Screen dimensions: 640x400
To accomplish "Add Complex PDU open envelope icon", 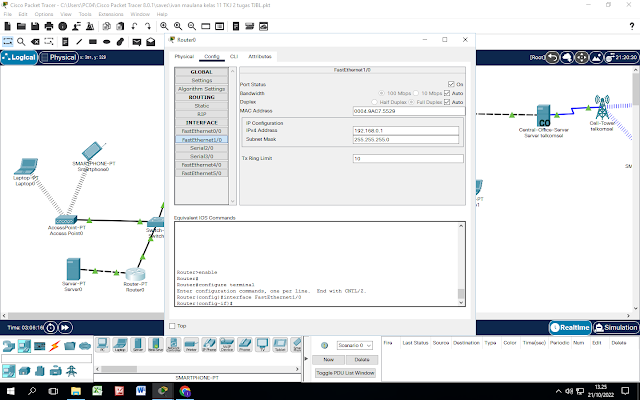I will [151, 42].
